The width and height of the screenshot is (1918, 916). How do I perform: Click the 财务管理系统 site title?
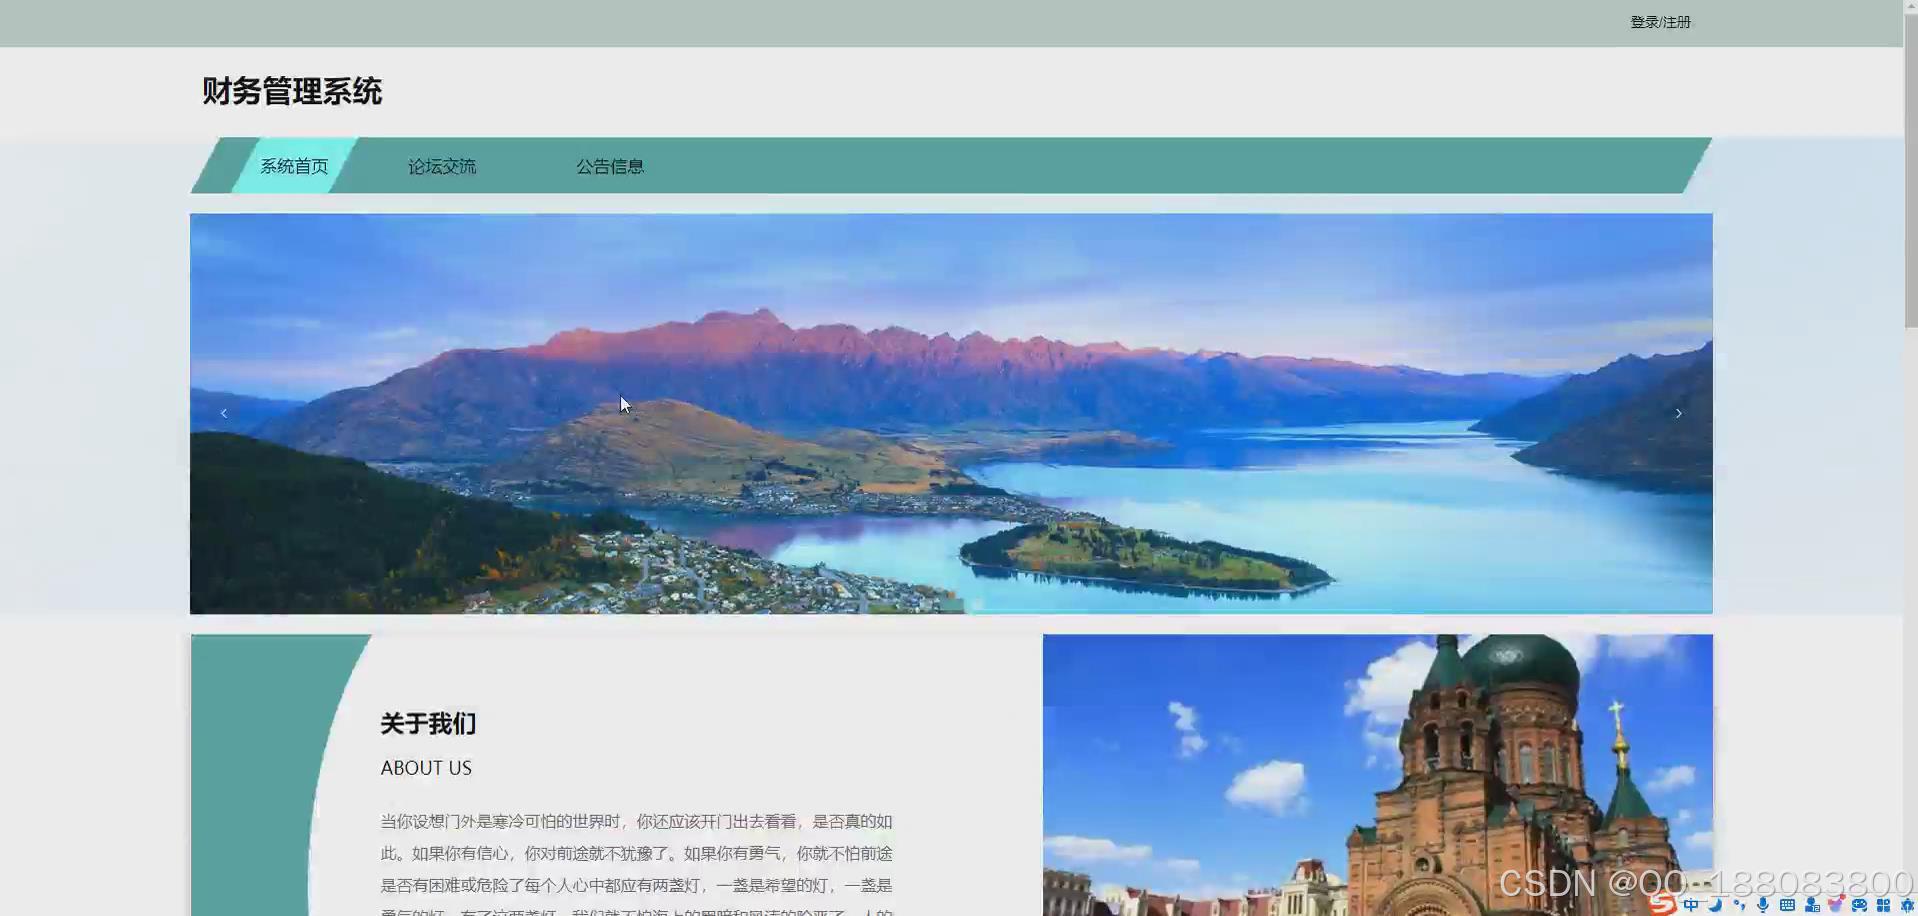pos(292,91)
